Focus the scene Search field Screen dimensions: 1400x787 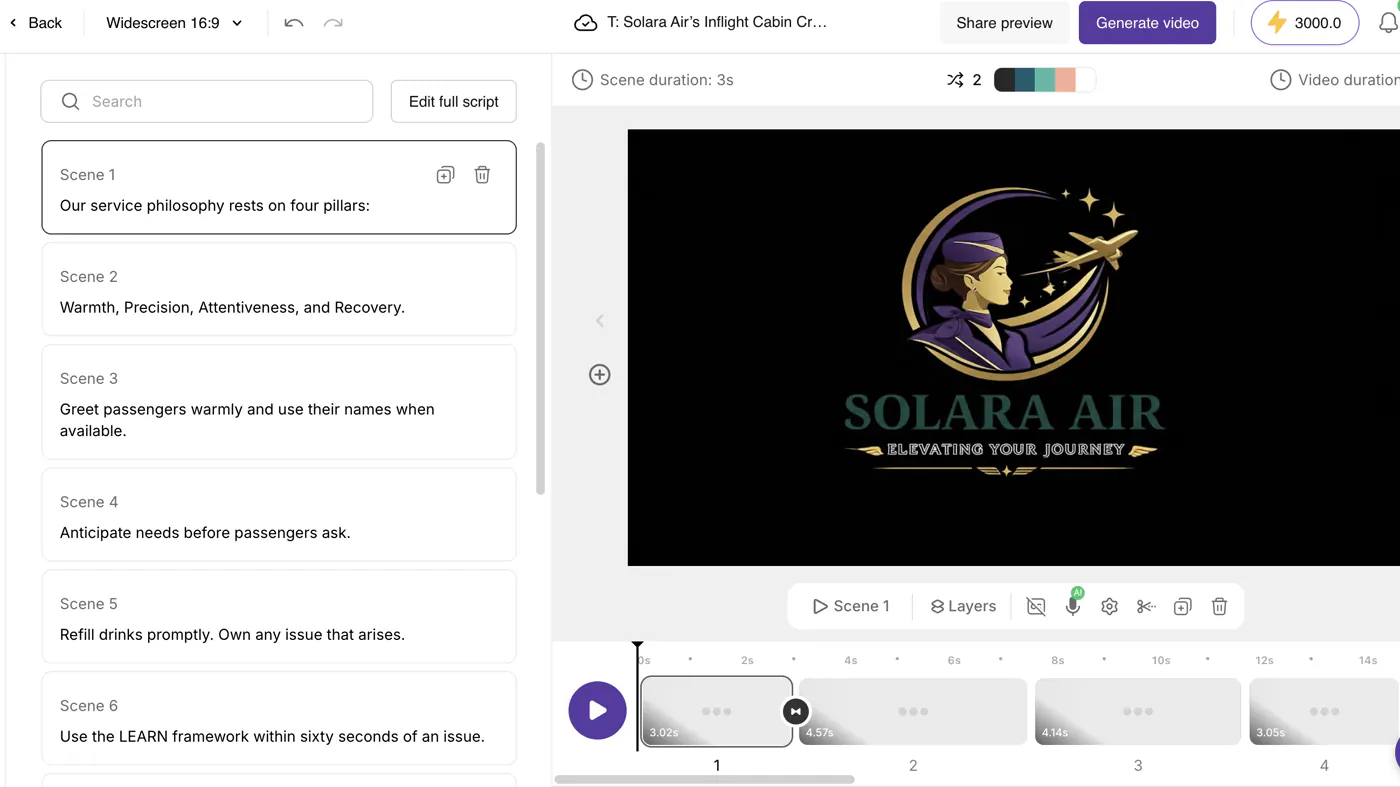[x=207, y=101]
